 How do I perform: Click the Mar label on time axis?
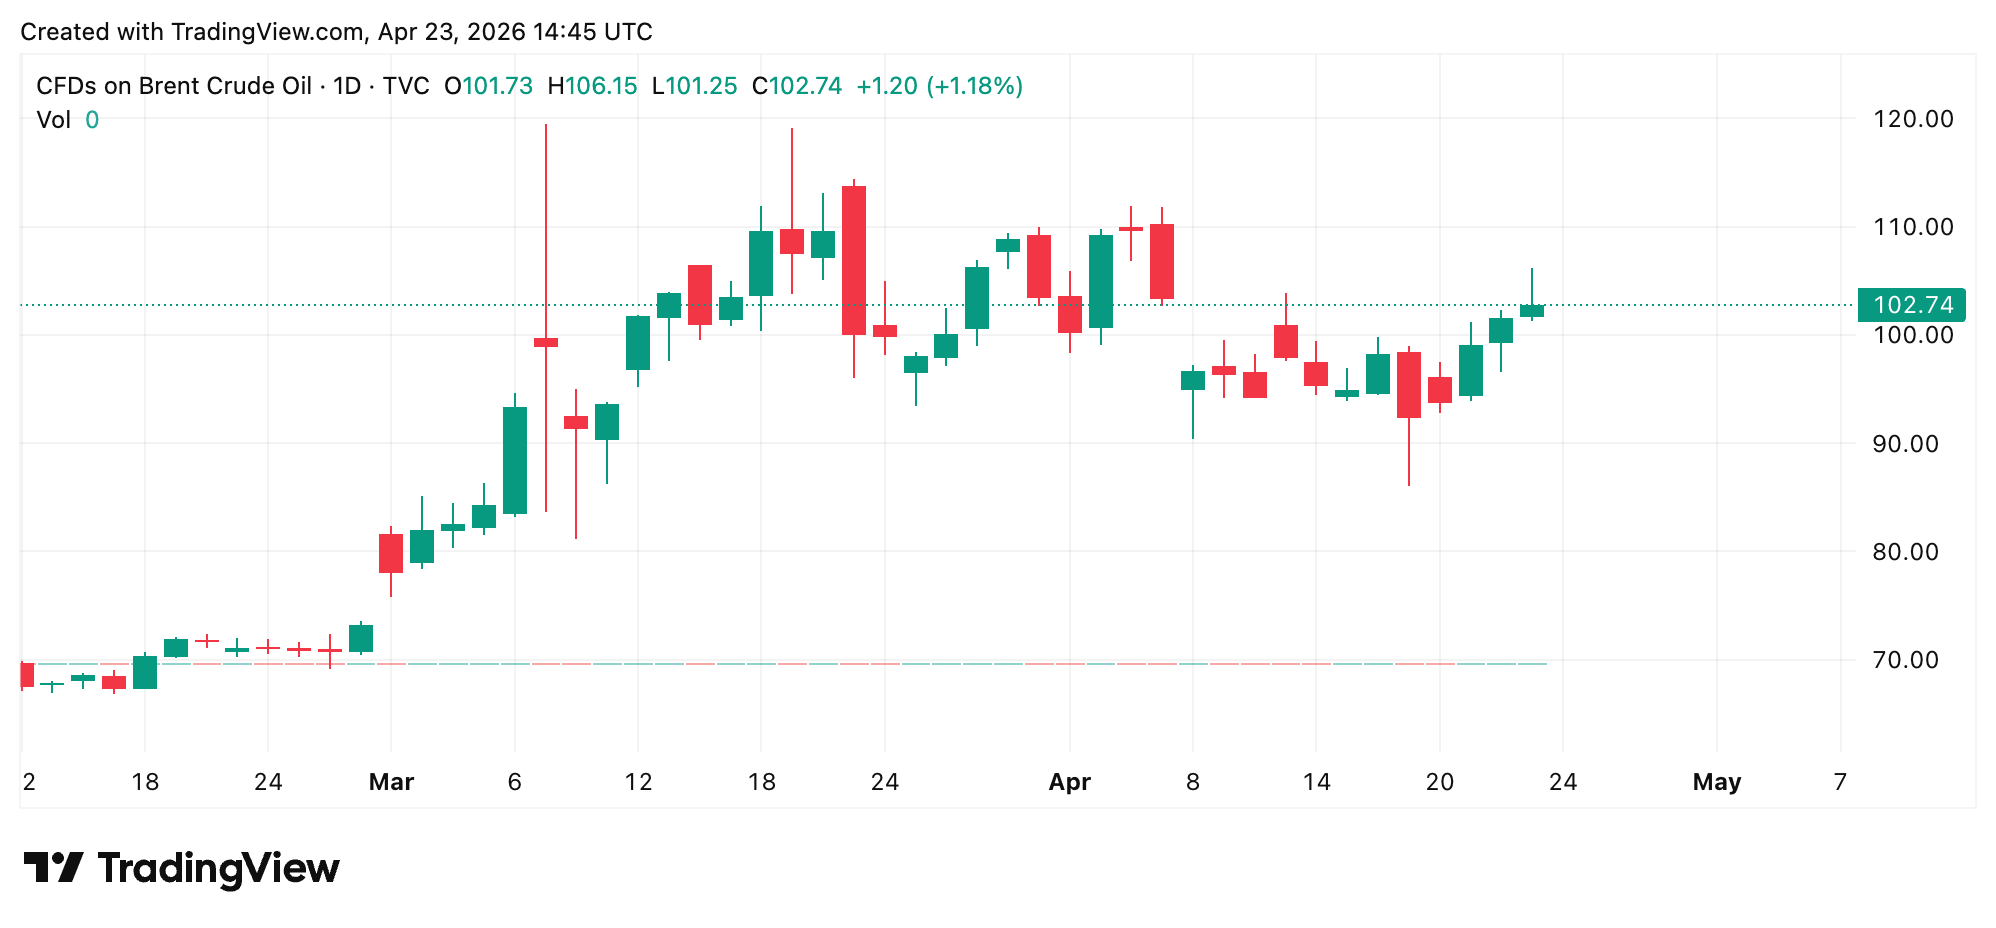point(391,782)
